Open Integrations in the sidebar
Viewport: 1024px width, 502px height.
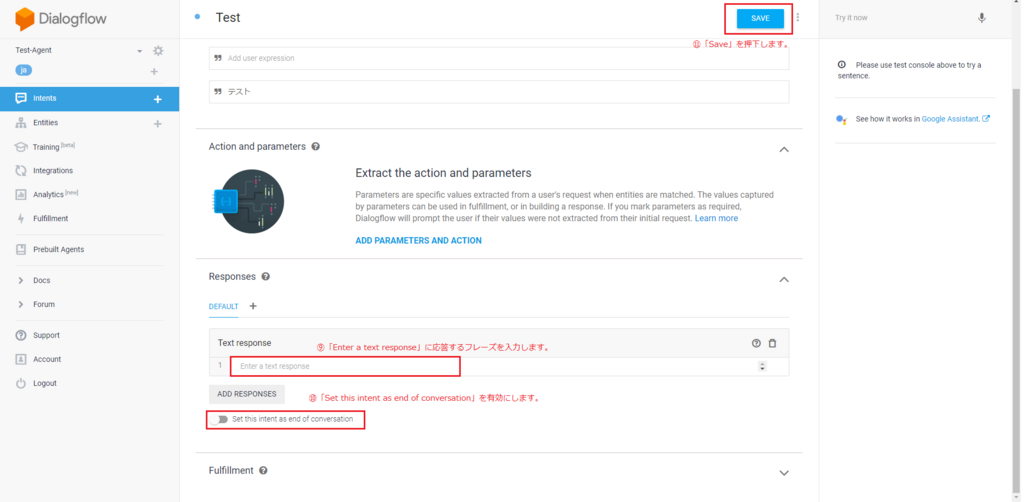pyautogui.click(x=53, y=170)
